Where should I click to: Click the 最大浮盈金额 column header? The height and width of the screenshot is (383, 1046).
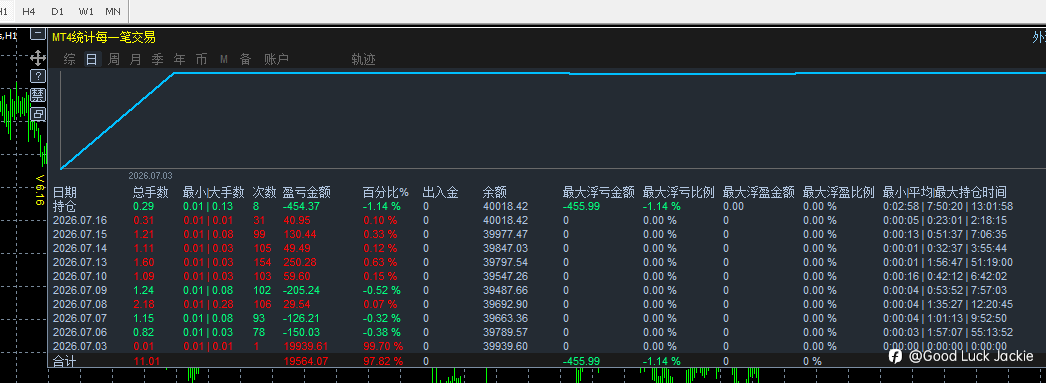pyautogui.click(x=758, y=193)
